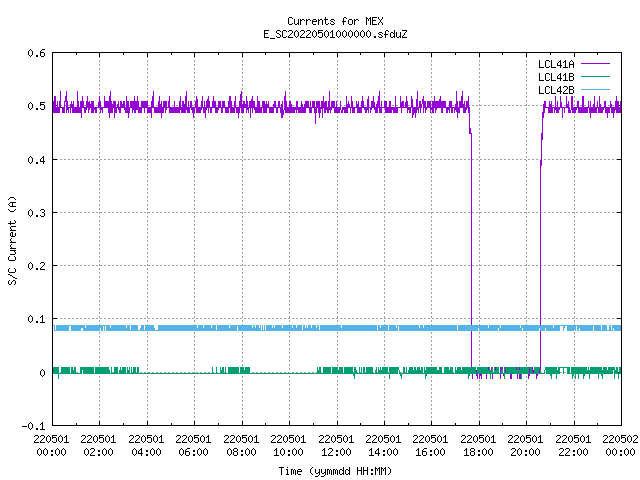Click the green LCL41B legend line sample
640x480 pixels.
(x=595, y=76)
